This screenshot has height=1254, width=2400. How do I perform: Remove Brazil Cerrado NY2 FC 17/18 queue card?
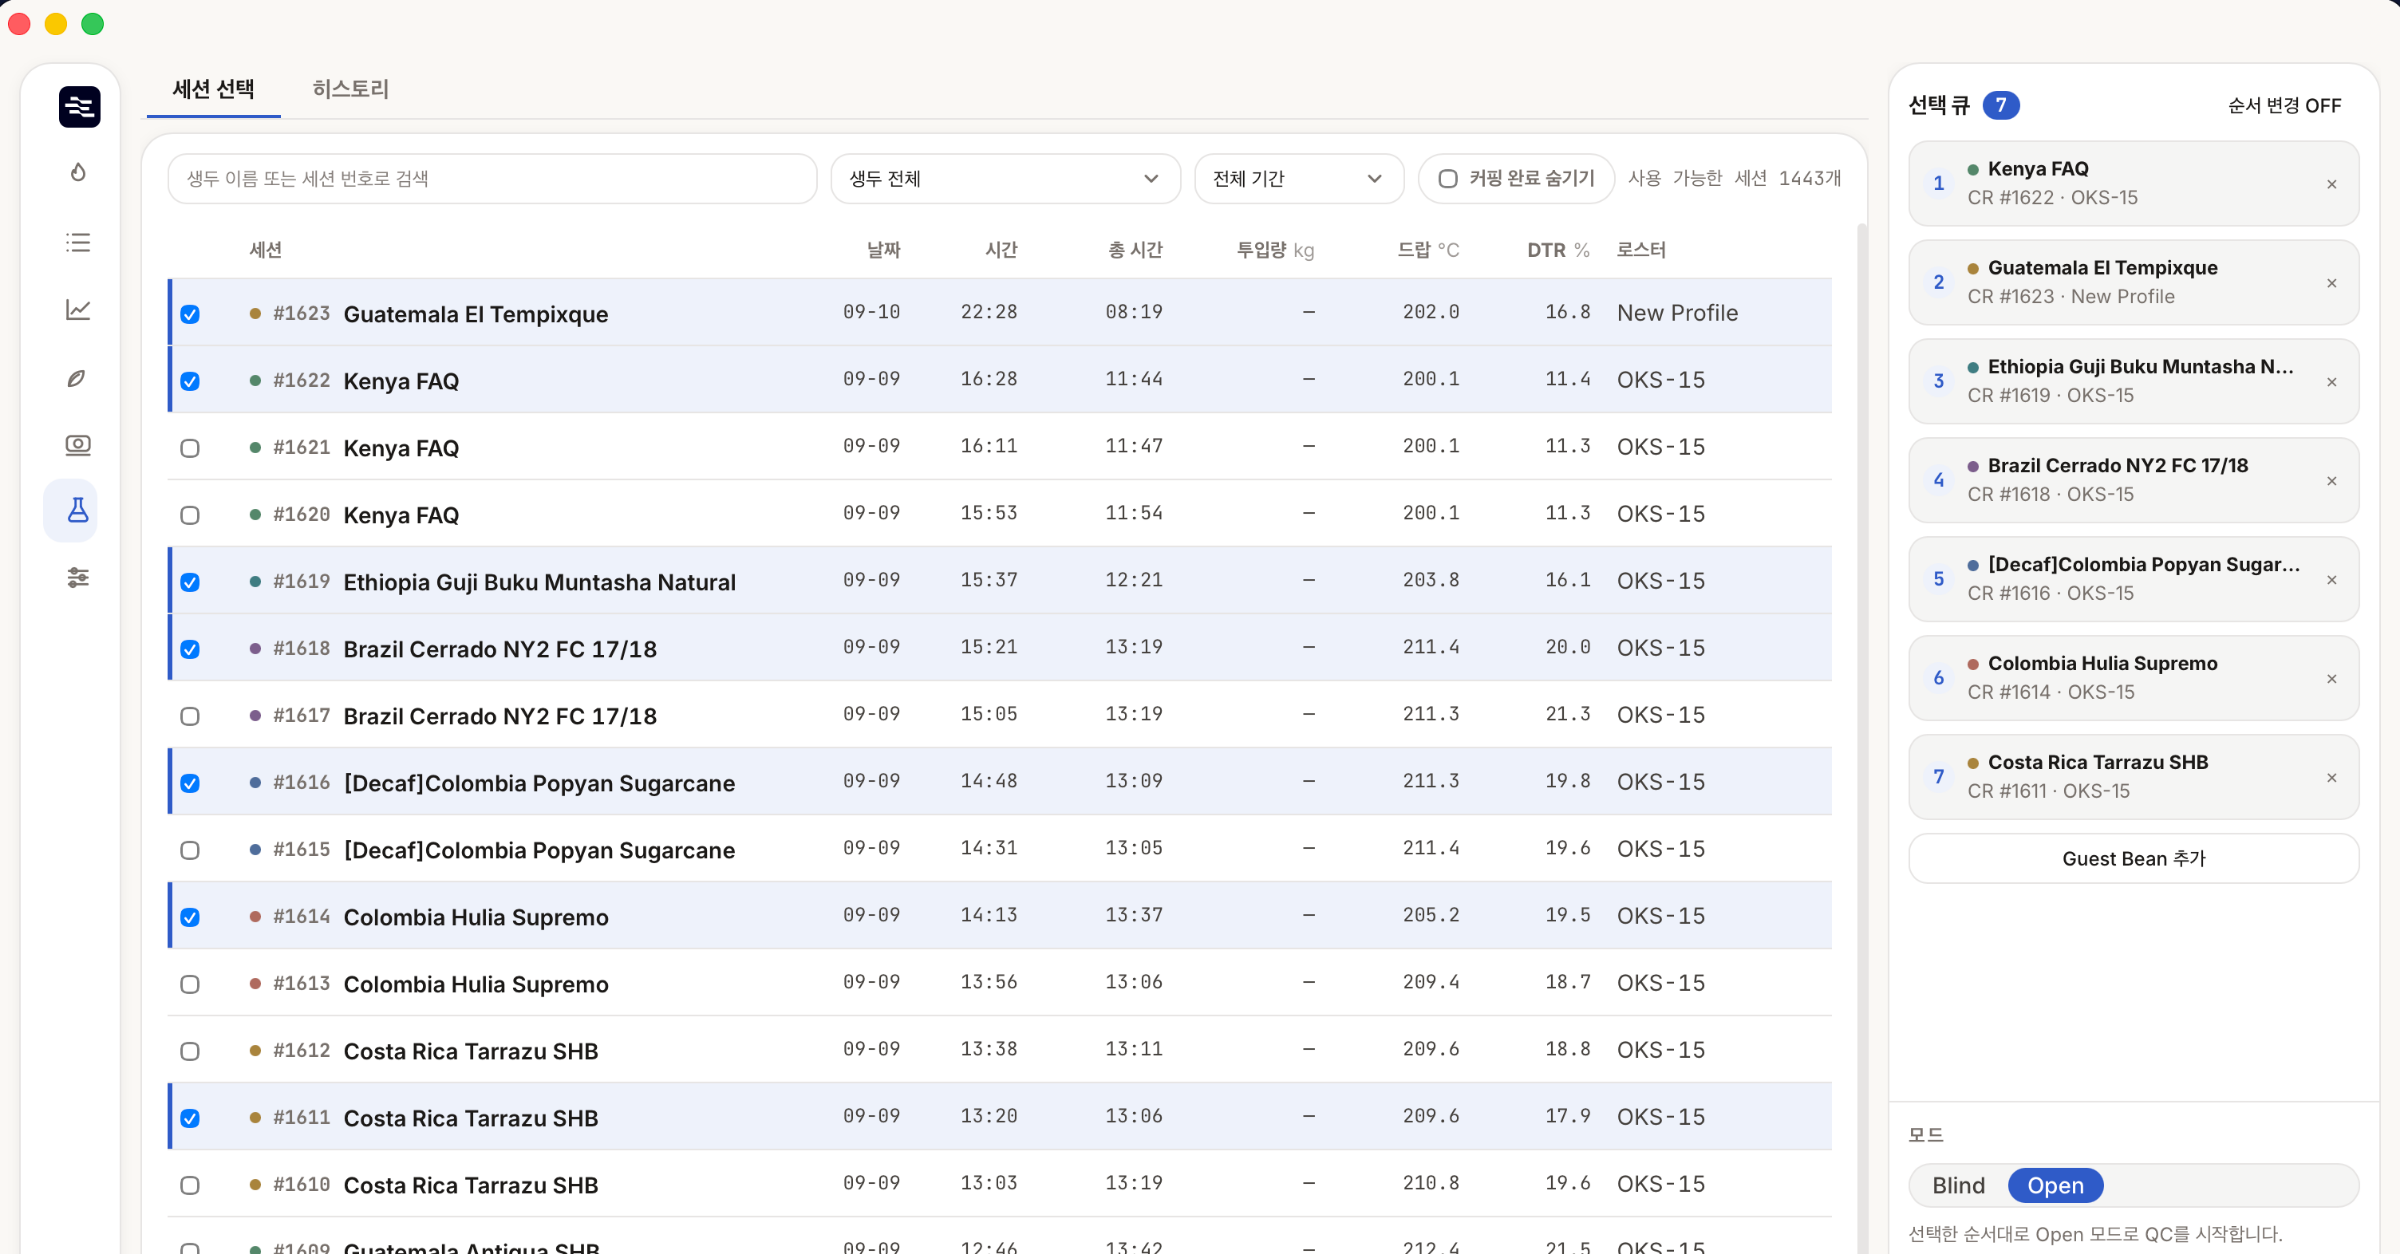coord(2331,481)
